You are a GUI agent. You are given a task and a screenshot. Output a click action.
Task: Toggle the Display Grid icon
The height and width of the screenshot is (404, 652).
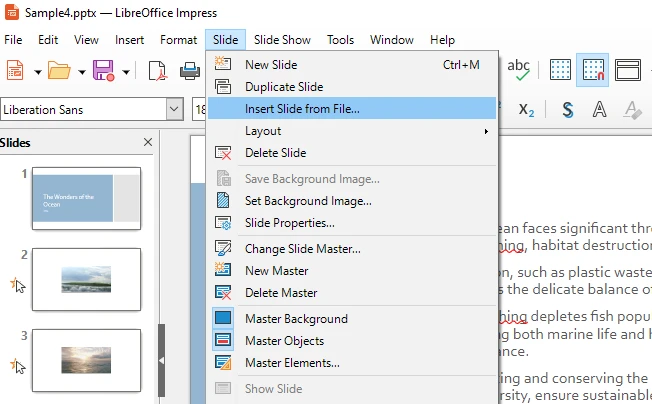click(560, 69)
